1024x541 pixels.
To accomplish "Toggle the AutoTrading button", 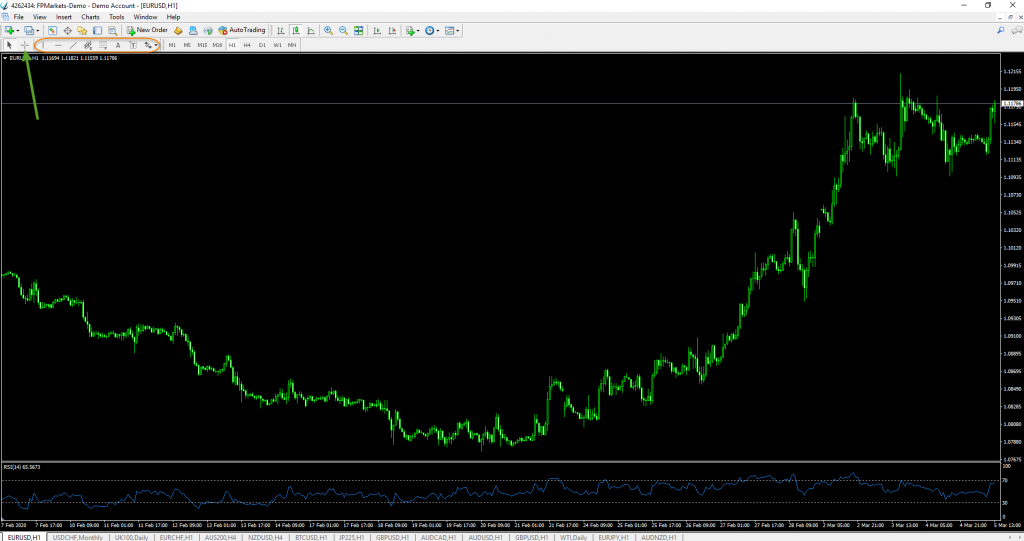I will coord(241,31).
